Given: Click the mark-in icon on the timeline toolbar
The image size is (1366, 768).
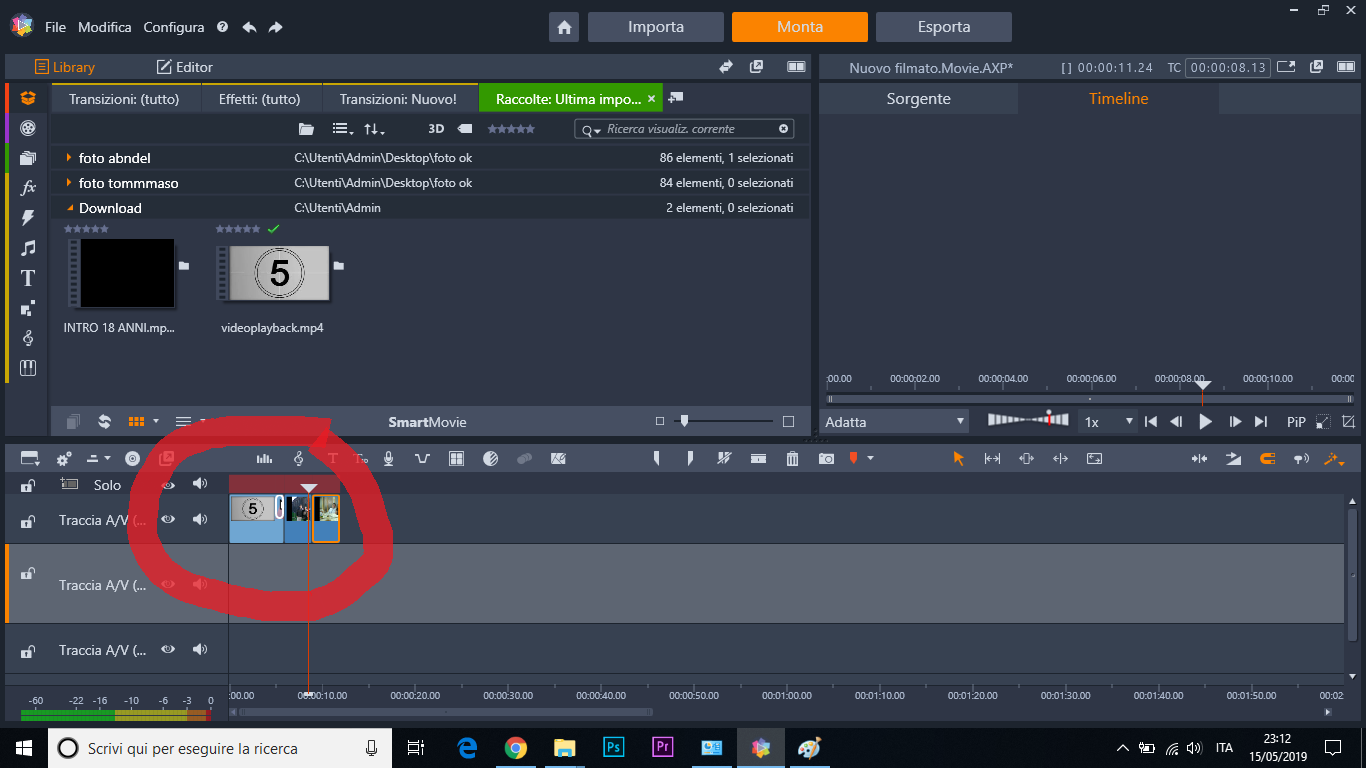Looking at the screenshot, I should point(657,458).
